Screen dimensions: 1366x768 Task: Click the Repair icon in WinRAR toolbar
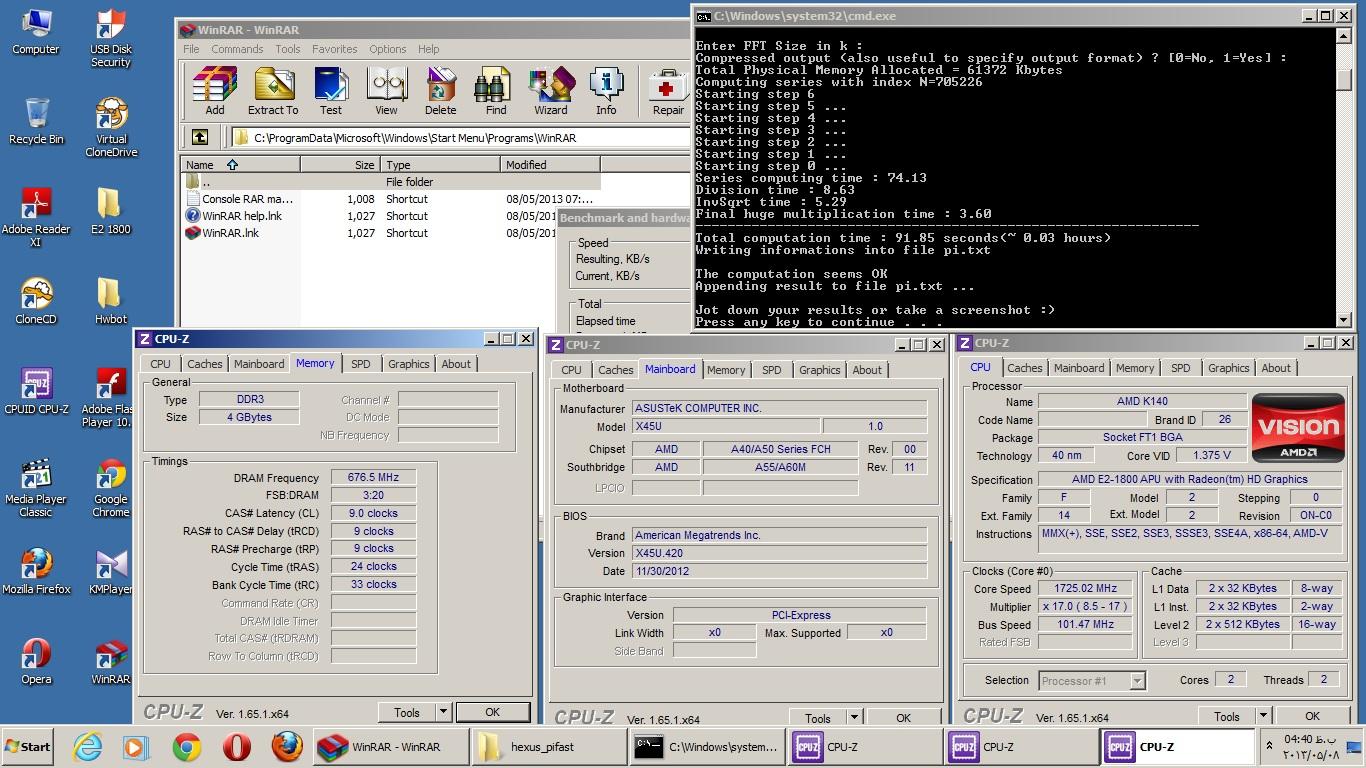click(668, 91)
